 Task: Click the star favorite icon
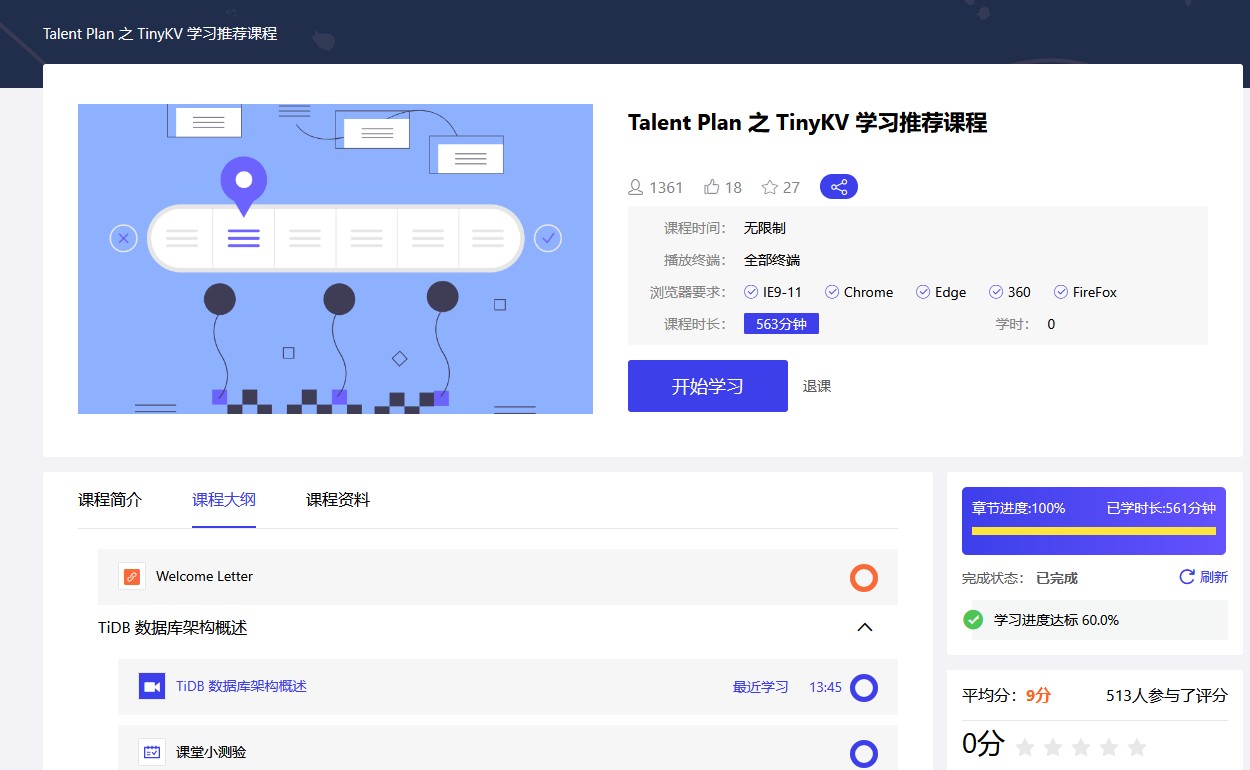(x=770, y=187)
